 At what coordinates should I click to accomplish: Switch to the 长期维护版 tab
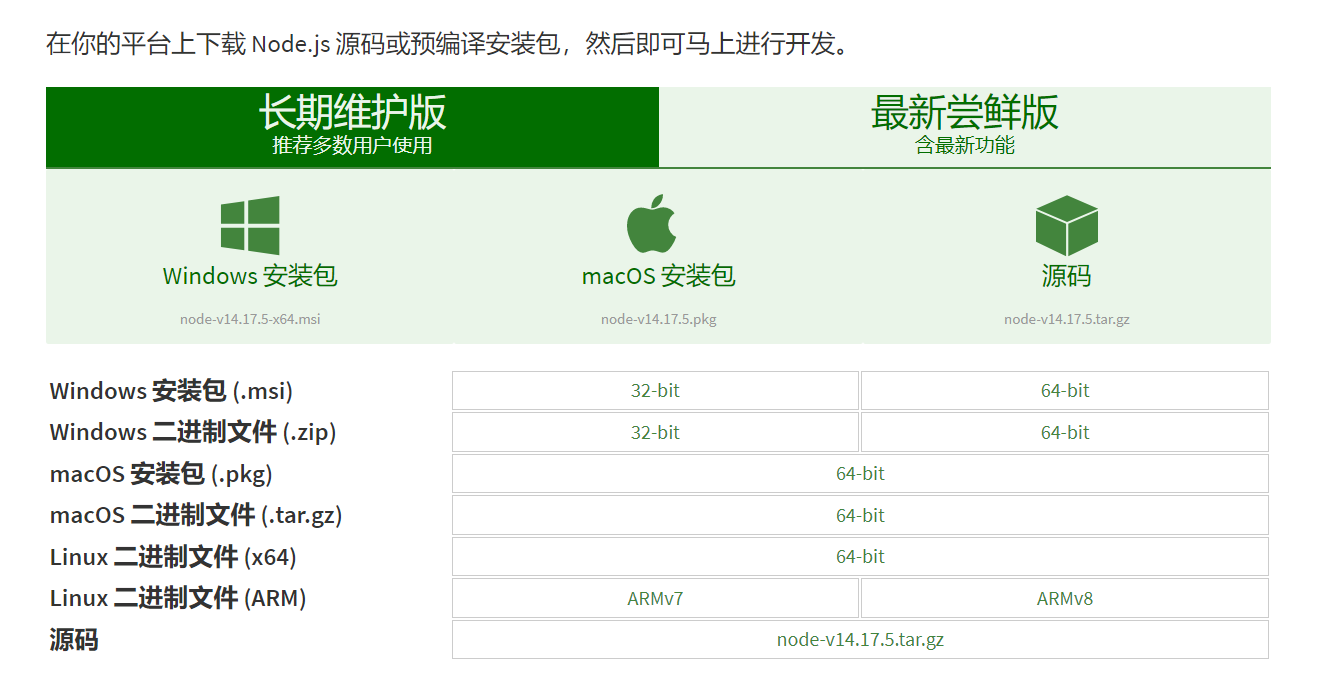(352, 127)
